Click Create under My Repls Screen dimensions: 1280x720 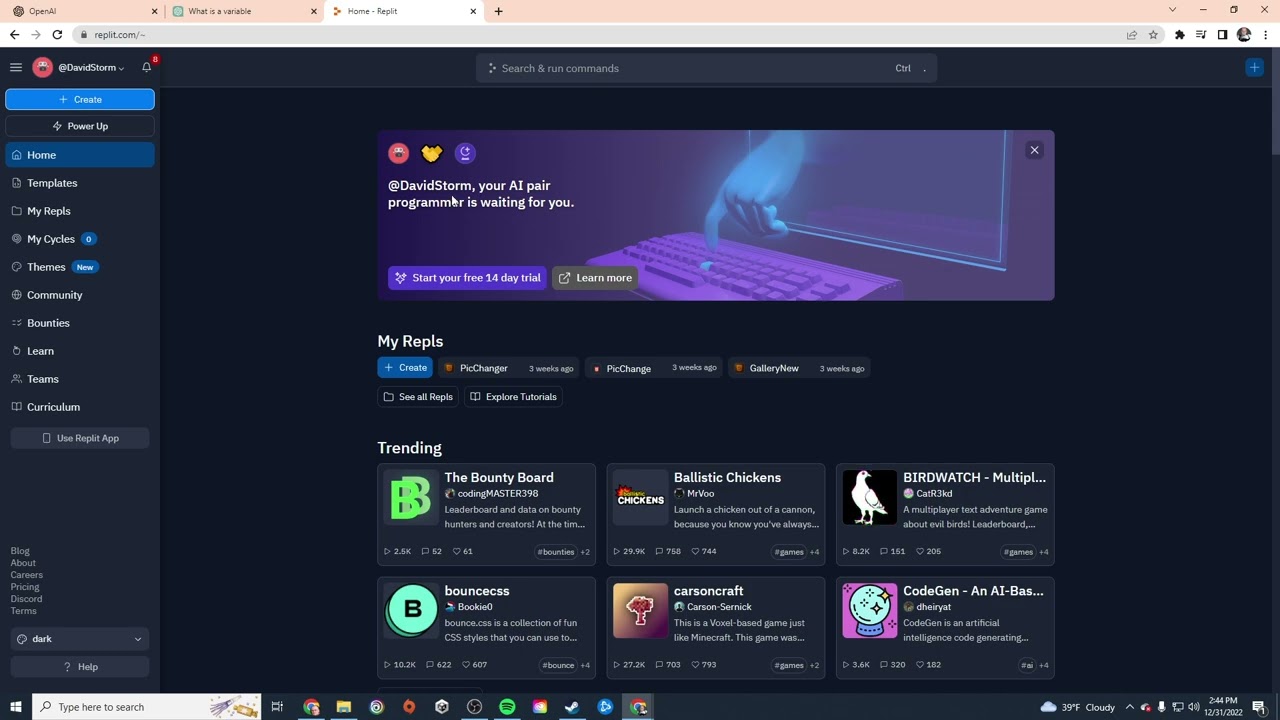coord(405,368)
